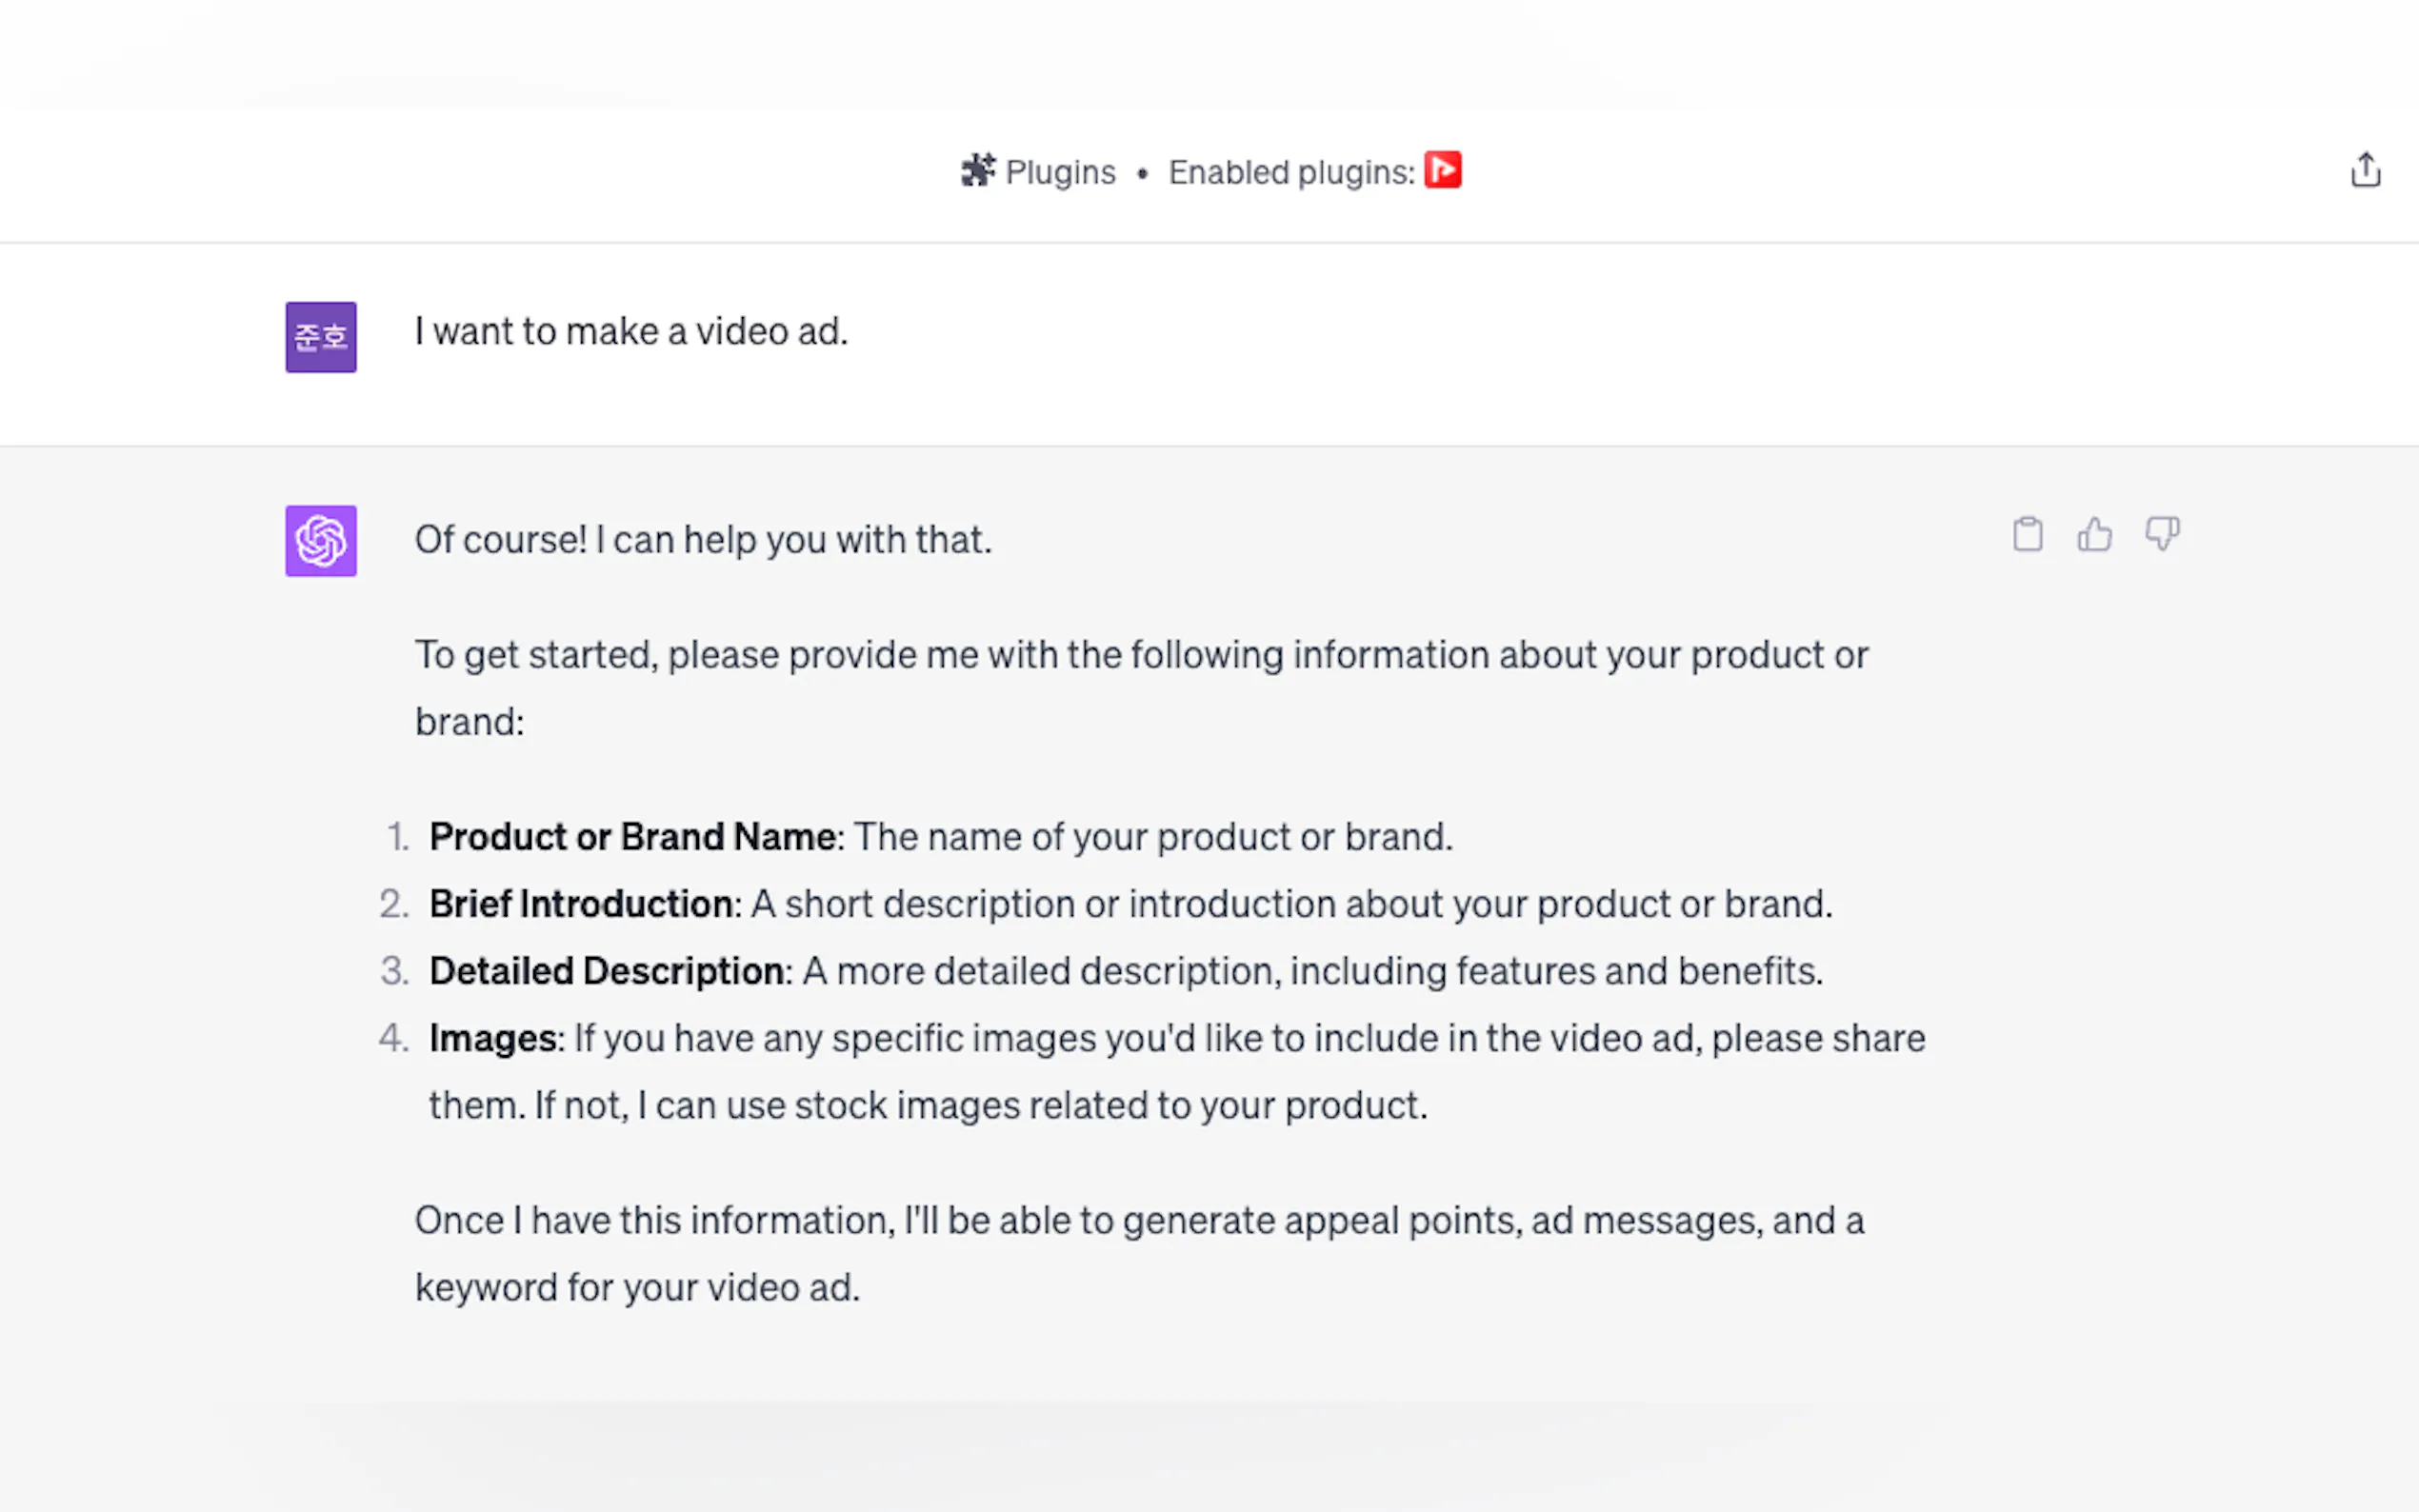Give the response a thumbs up
2419x1512 pixels.
[x=2094, y=535]
